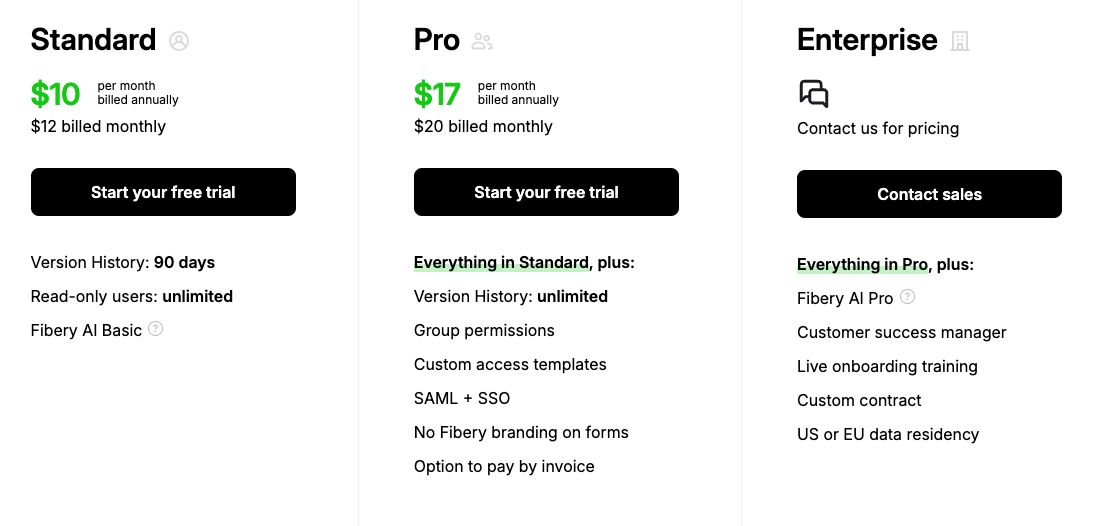1100x526 pixels.
Task: Click the $17 Pro price
Action: tap(437, 94)
